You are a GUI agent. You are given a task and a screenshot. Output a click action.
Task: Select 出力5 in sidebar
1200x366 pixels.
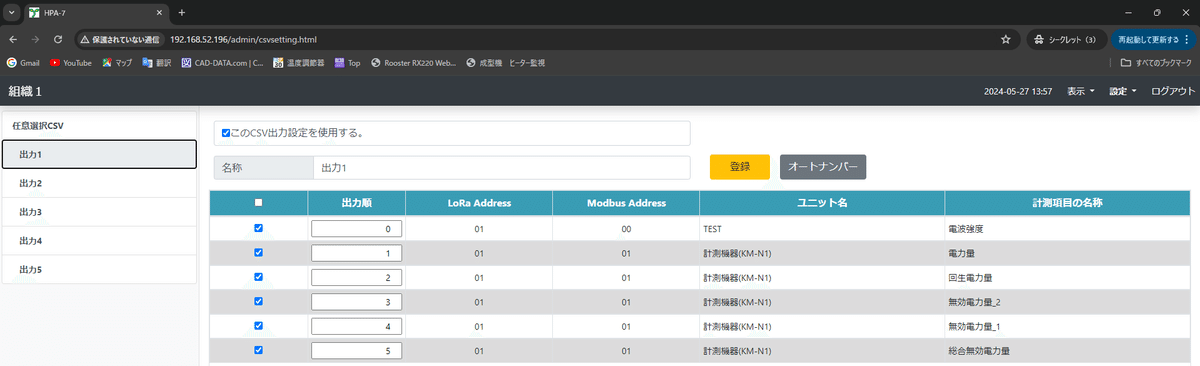99,269
